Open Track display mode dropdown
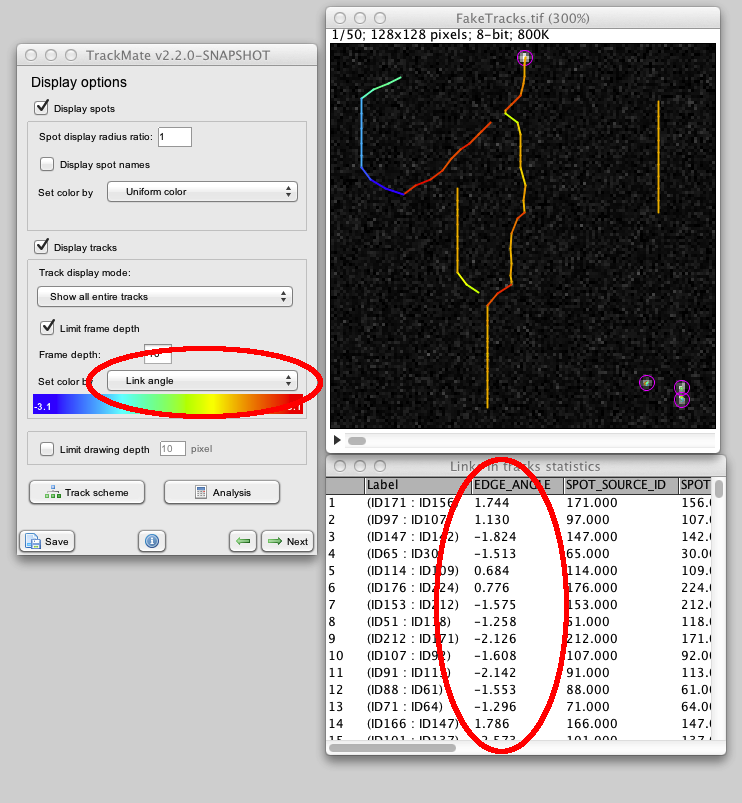742x803 pixels. [x=165, y=297]
